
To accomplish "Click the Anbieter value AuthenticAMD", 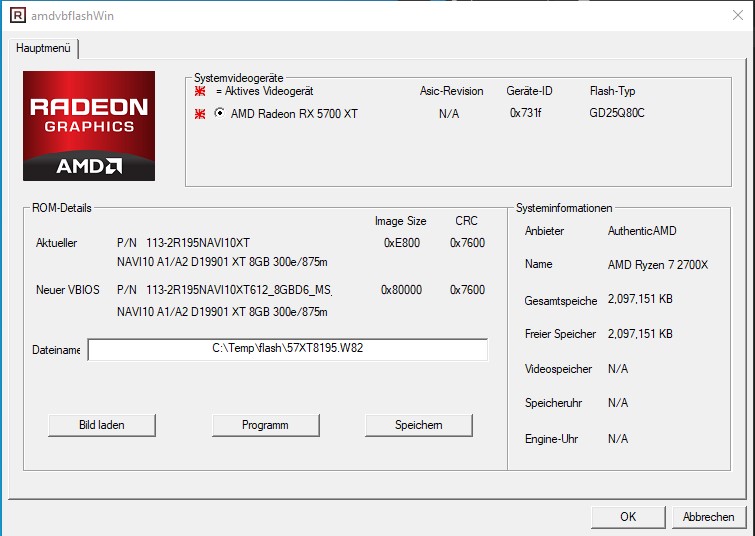I will point(642,231).
